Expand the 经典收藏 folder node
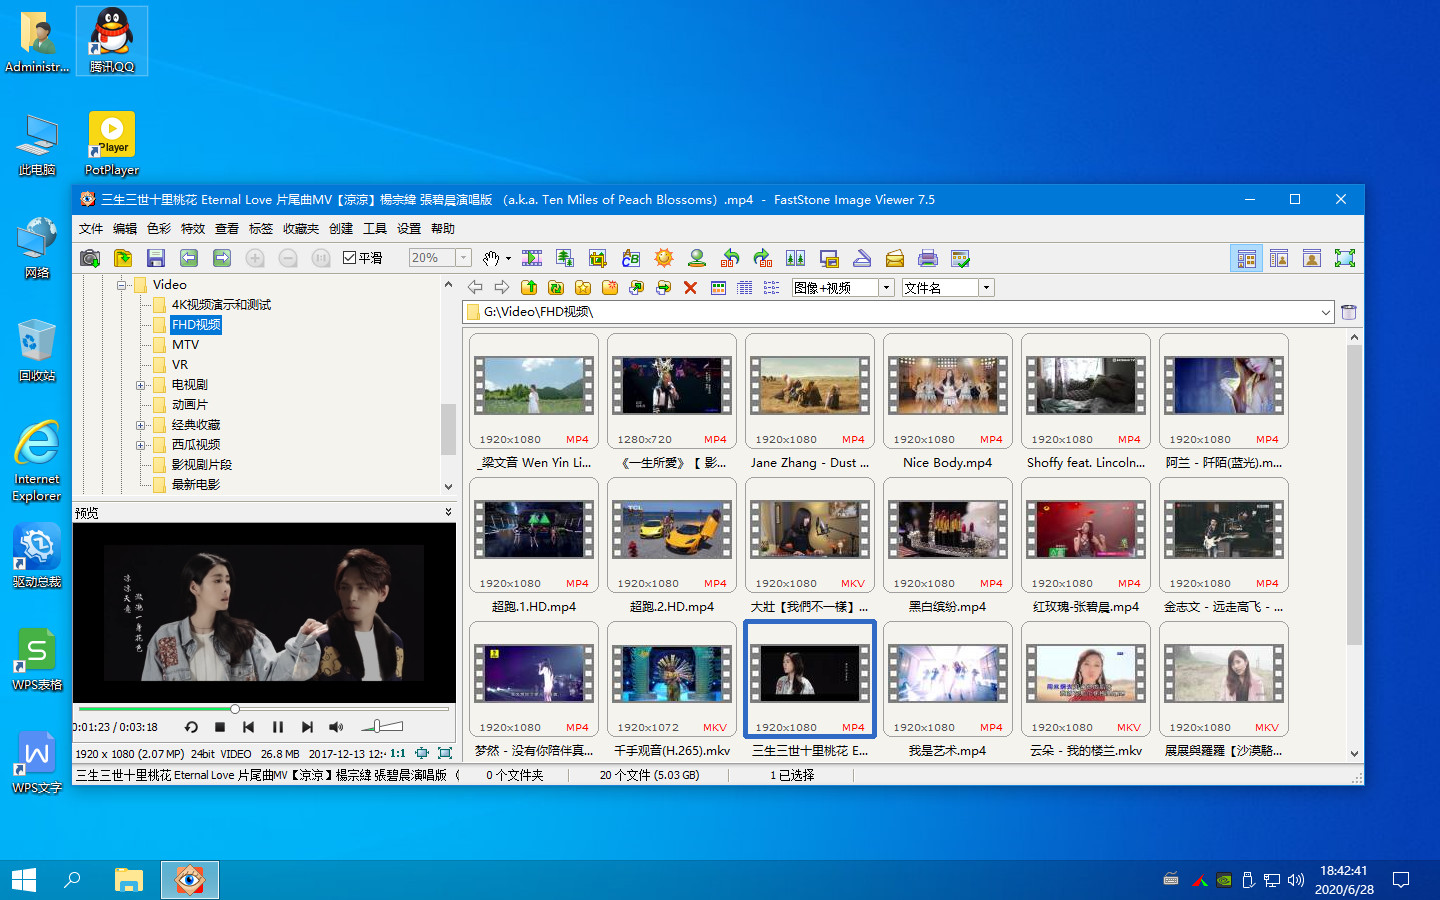1440x900 pixels. (x=141, y=425)
